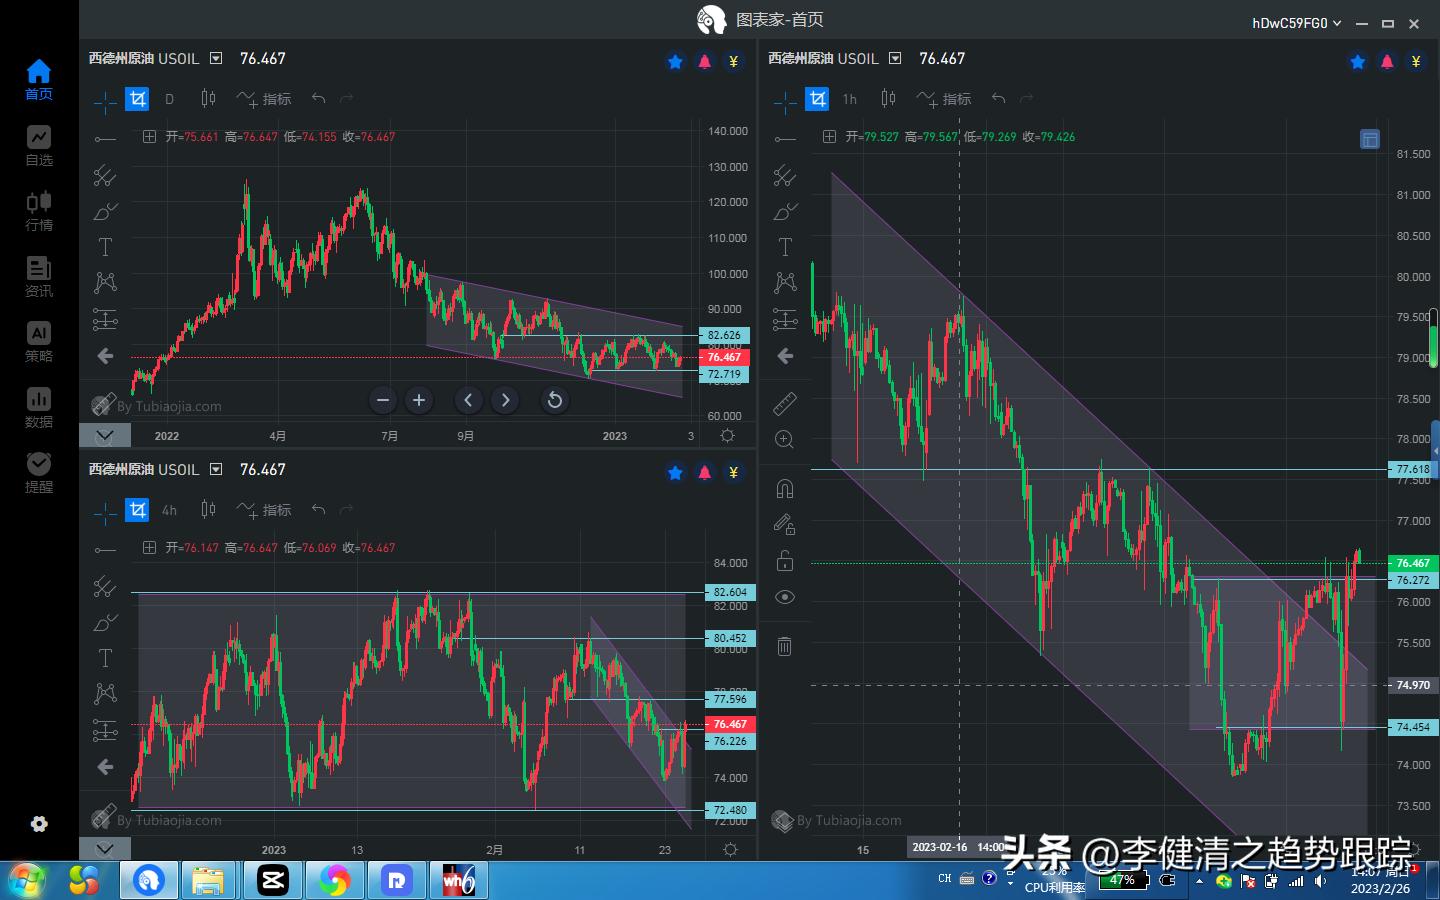1440x900 pixels.
Task: Select the Text annotation tool
Action: point(104,246)
